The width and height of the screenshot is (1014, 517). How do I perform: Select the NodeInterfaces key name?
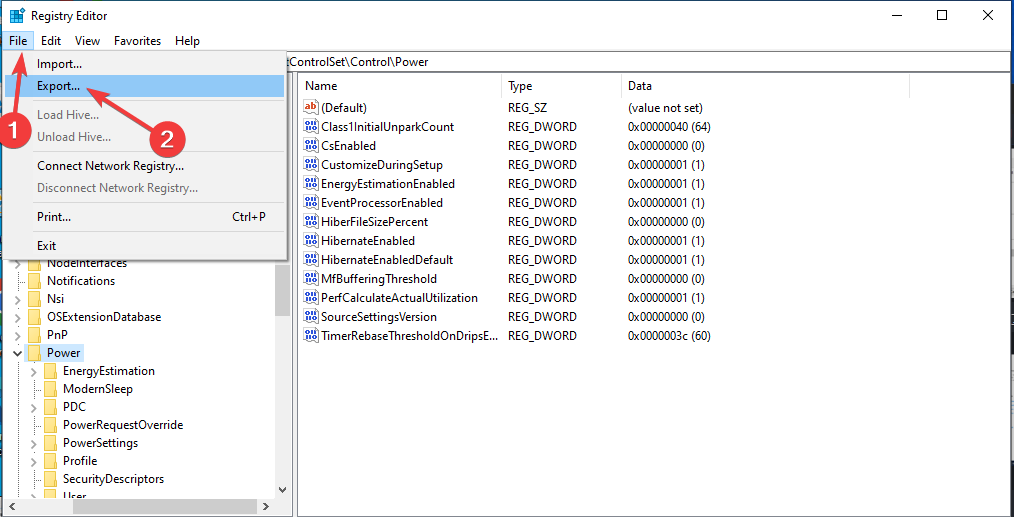(x=87, y=263)
